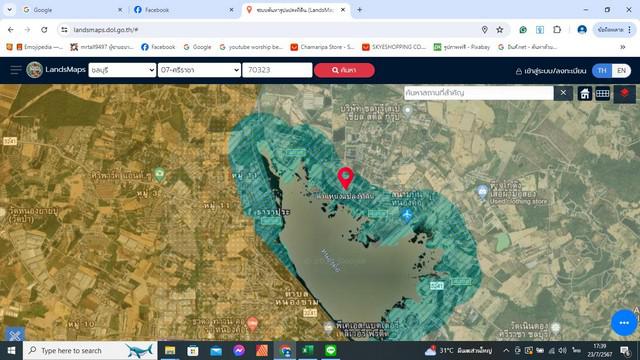The width and height of the screenshot is (640, 360).
Task: Click the red search button
Action: [x=344, y=70]
